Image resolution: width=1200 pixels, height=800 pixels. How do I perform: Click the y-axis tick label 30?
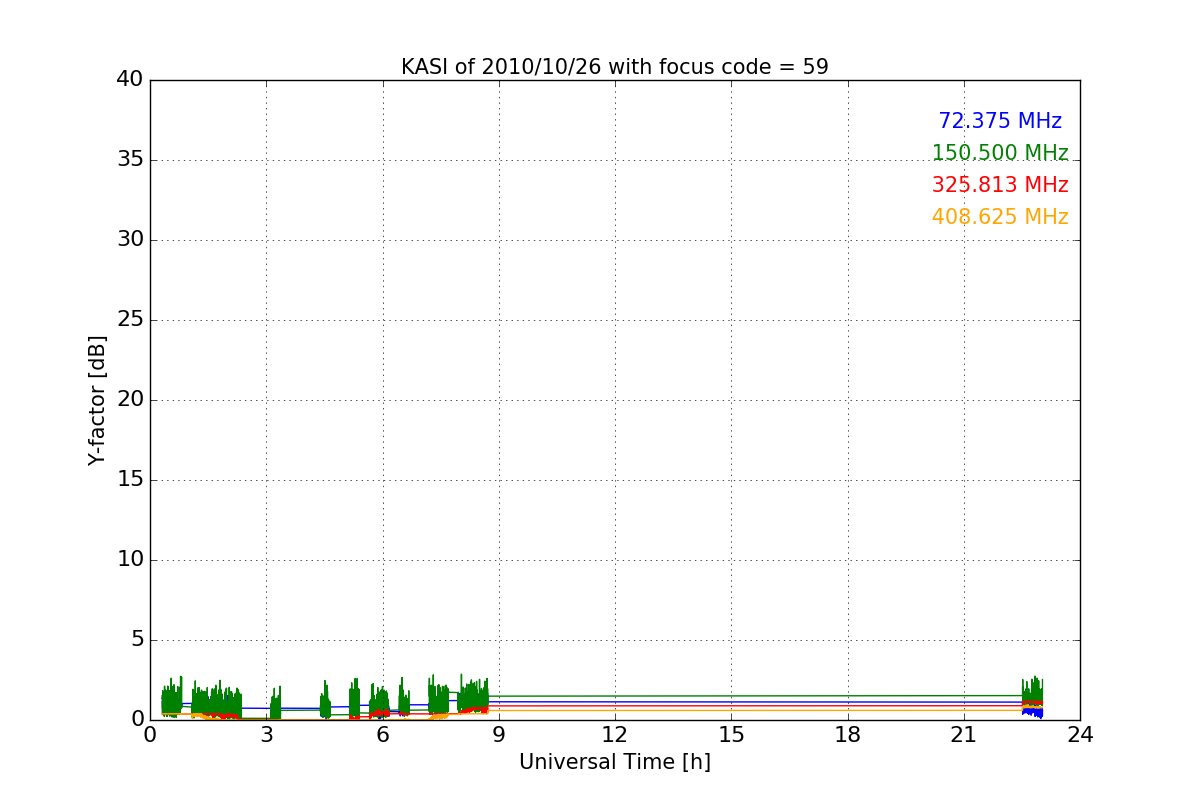[x=130, y=240]
